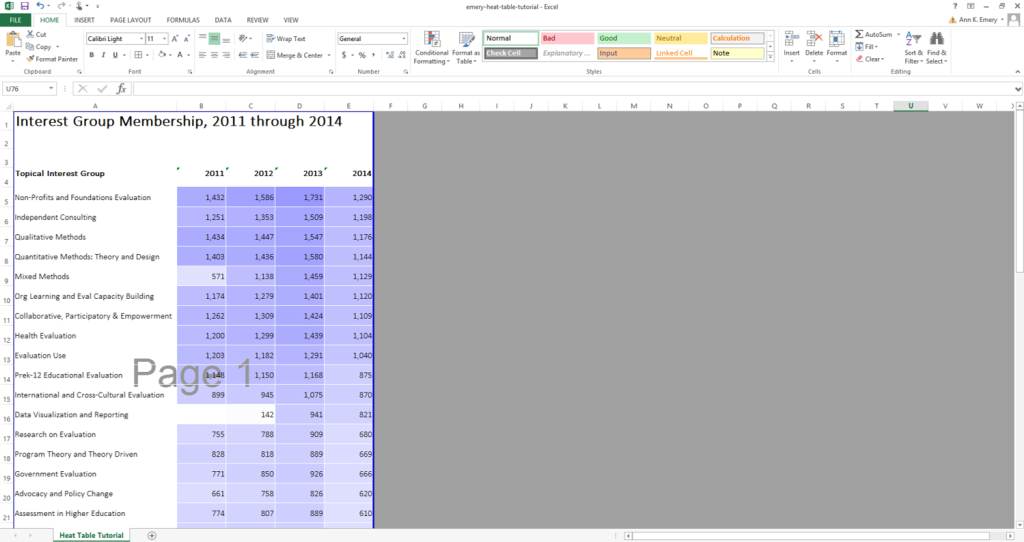The width and height of the screenshot is (1024, 542).
Task: Click the insert function fx icon
Action: (x=121, y=89)
